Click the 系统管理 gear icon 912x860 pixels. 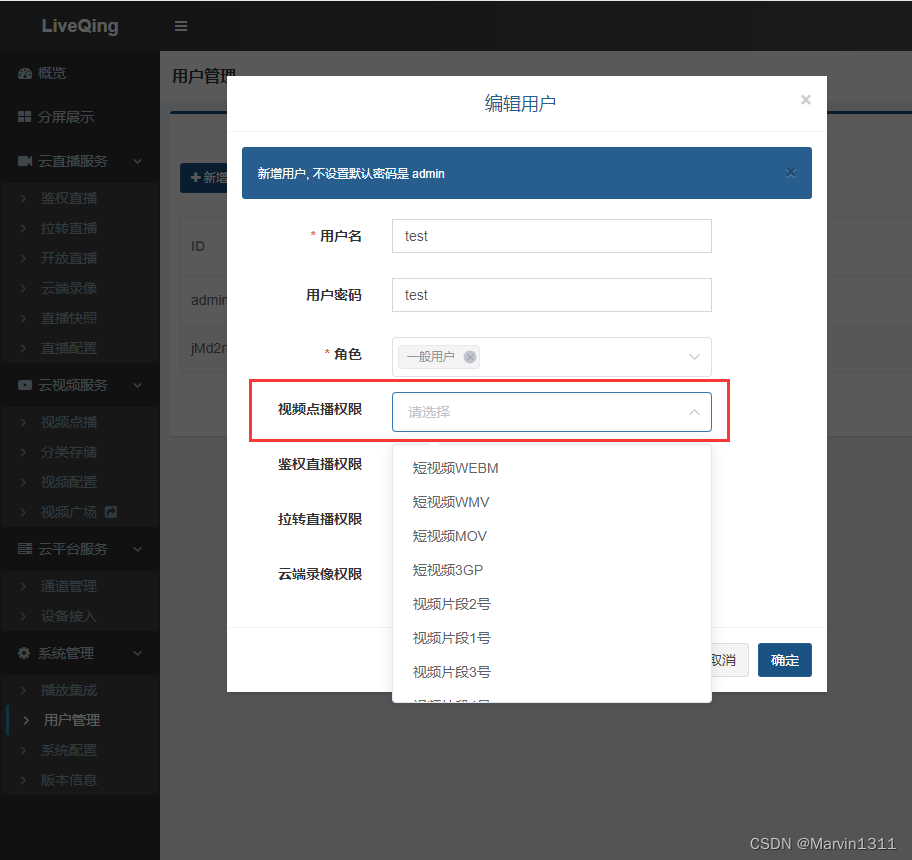(24, 653)
